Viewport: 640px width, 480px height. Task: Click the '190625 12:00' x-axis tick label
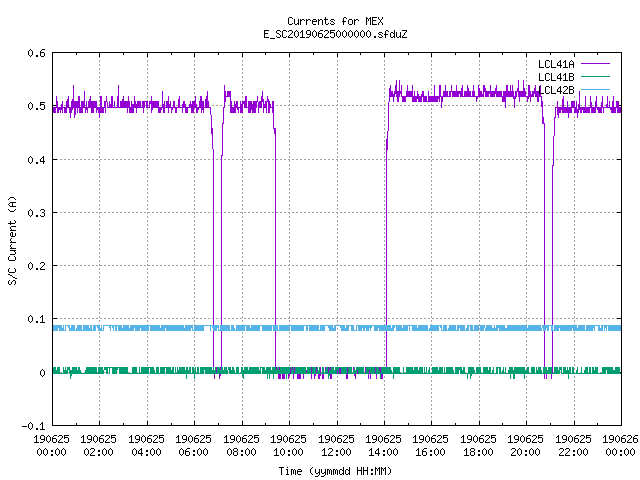point(336,446)
